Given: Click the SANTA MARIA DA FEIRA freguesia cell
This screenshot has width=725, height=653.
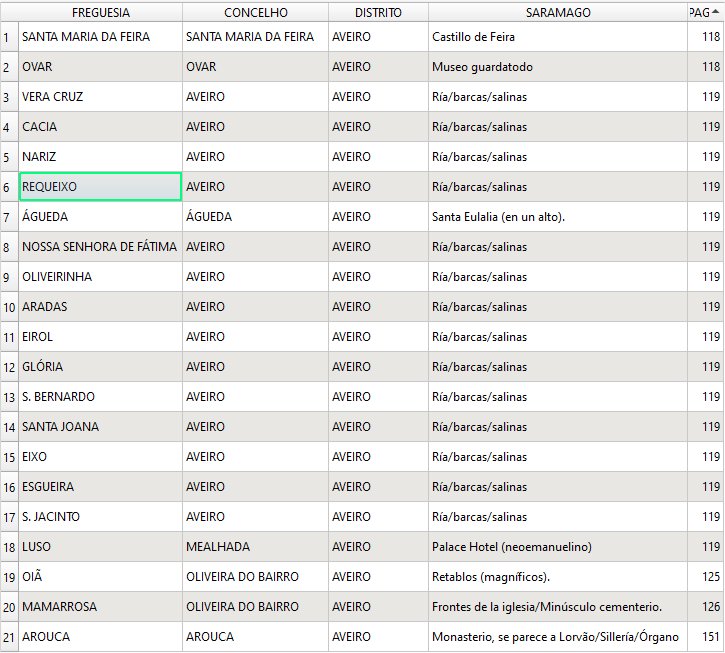Looking at the screenshot, I should [x=100, y=37].
